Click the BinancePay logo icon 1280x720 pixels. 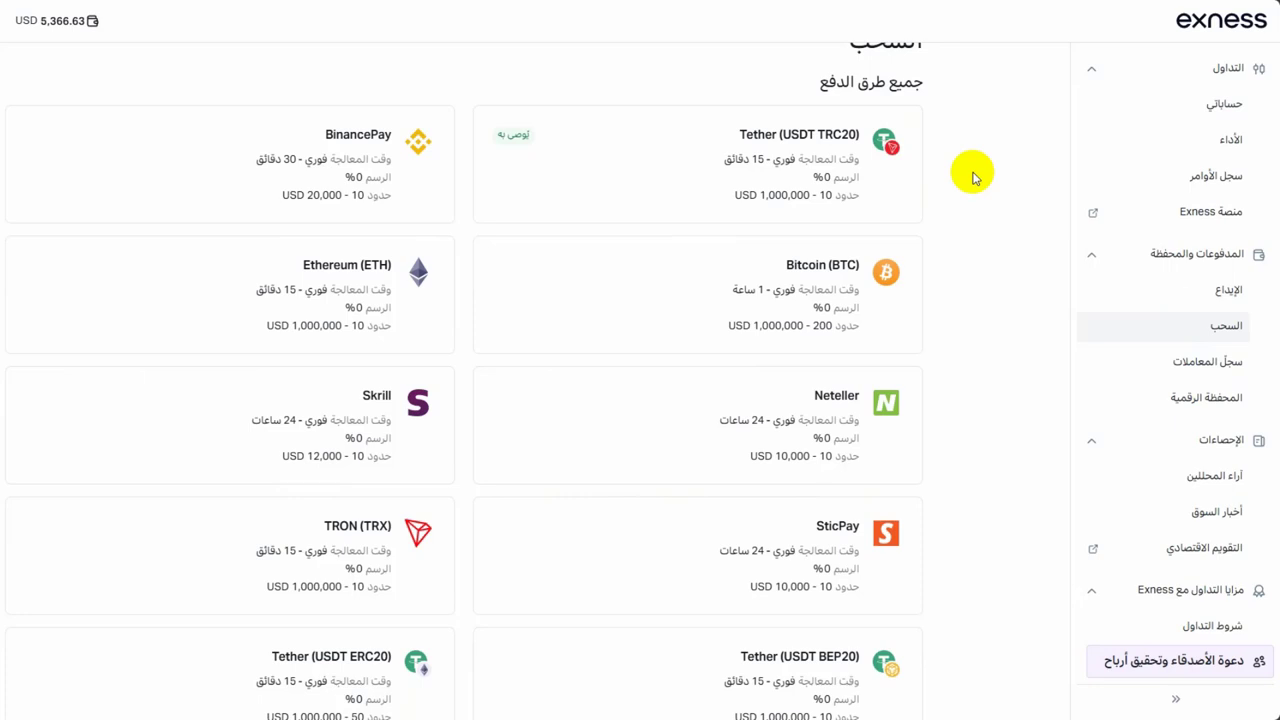click(418, 141)
